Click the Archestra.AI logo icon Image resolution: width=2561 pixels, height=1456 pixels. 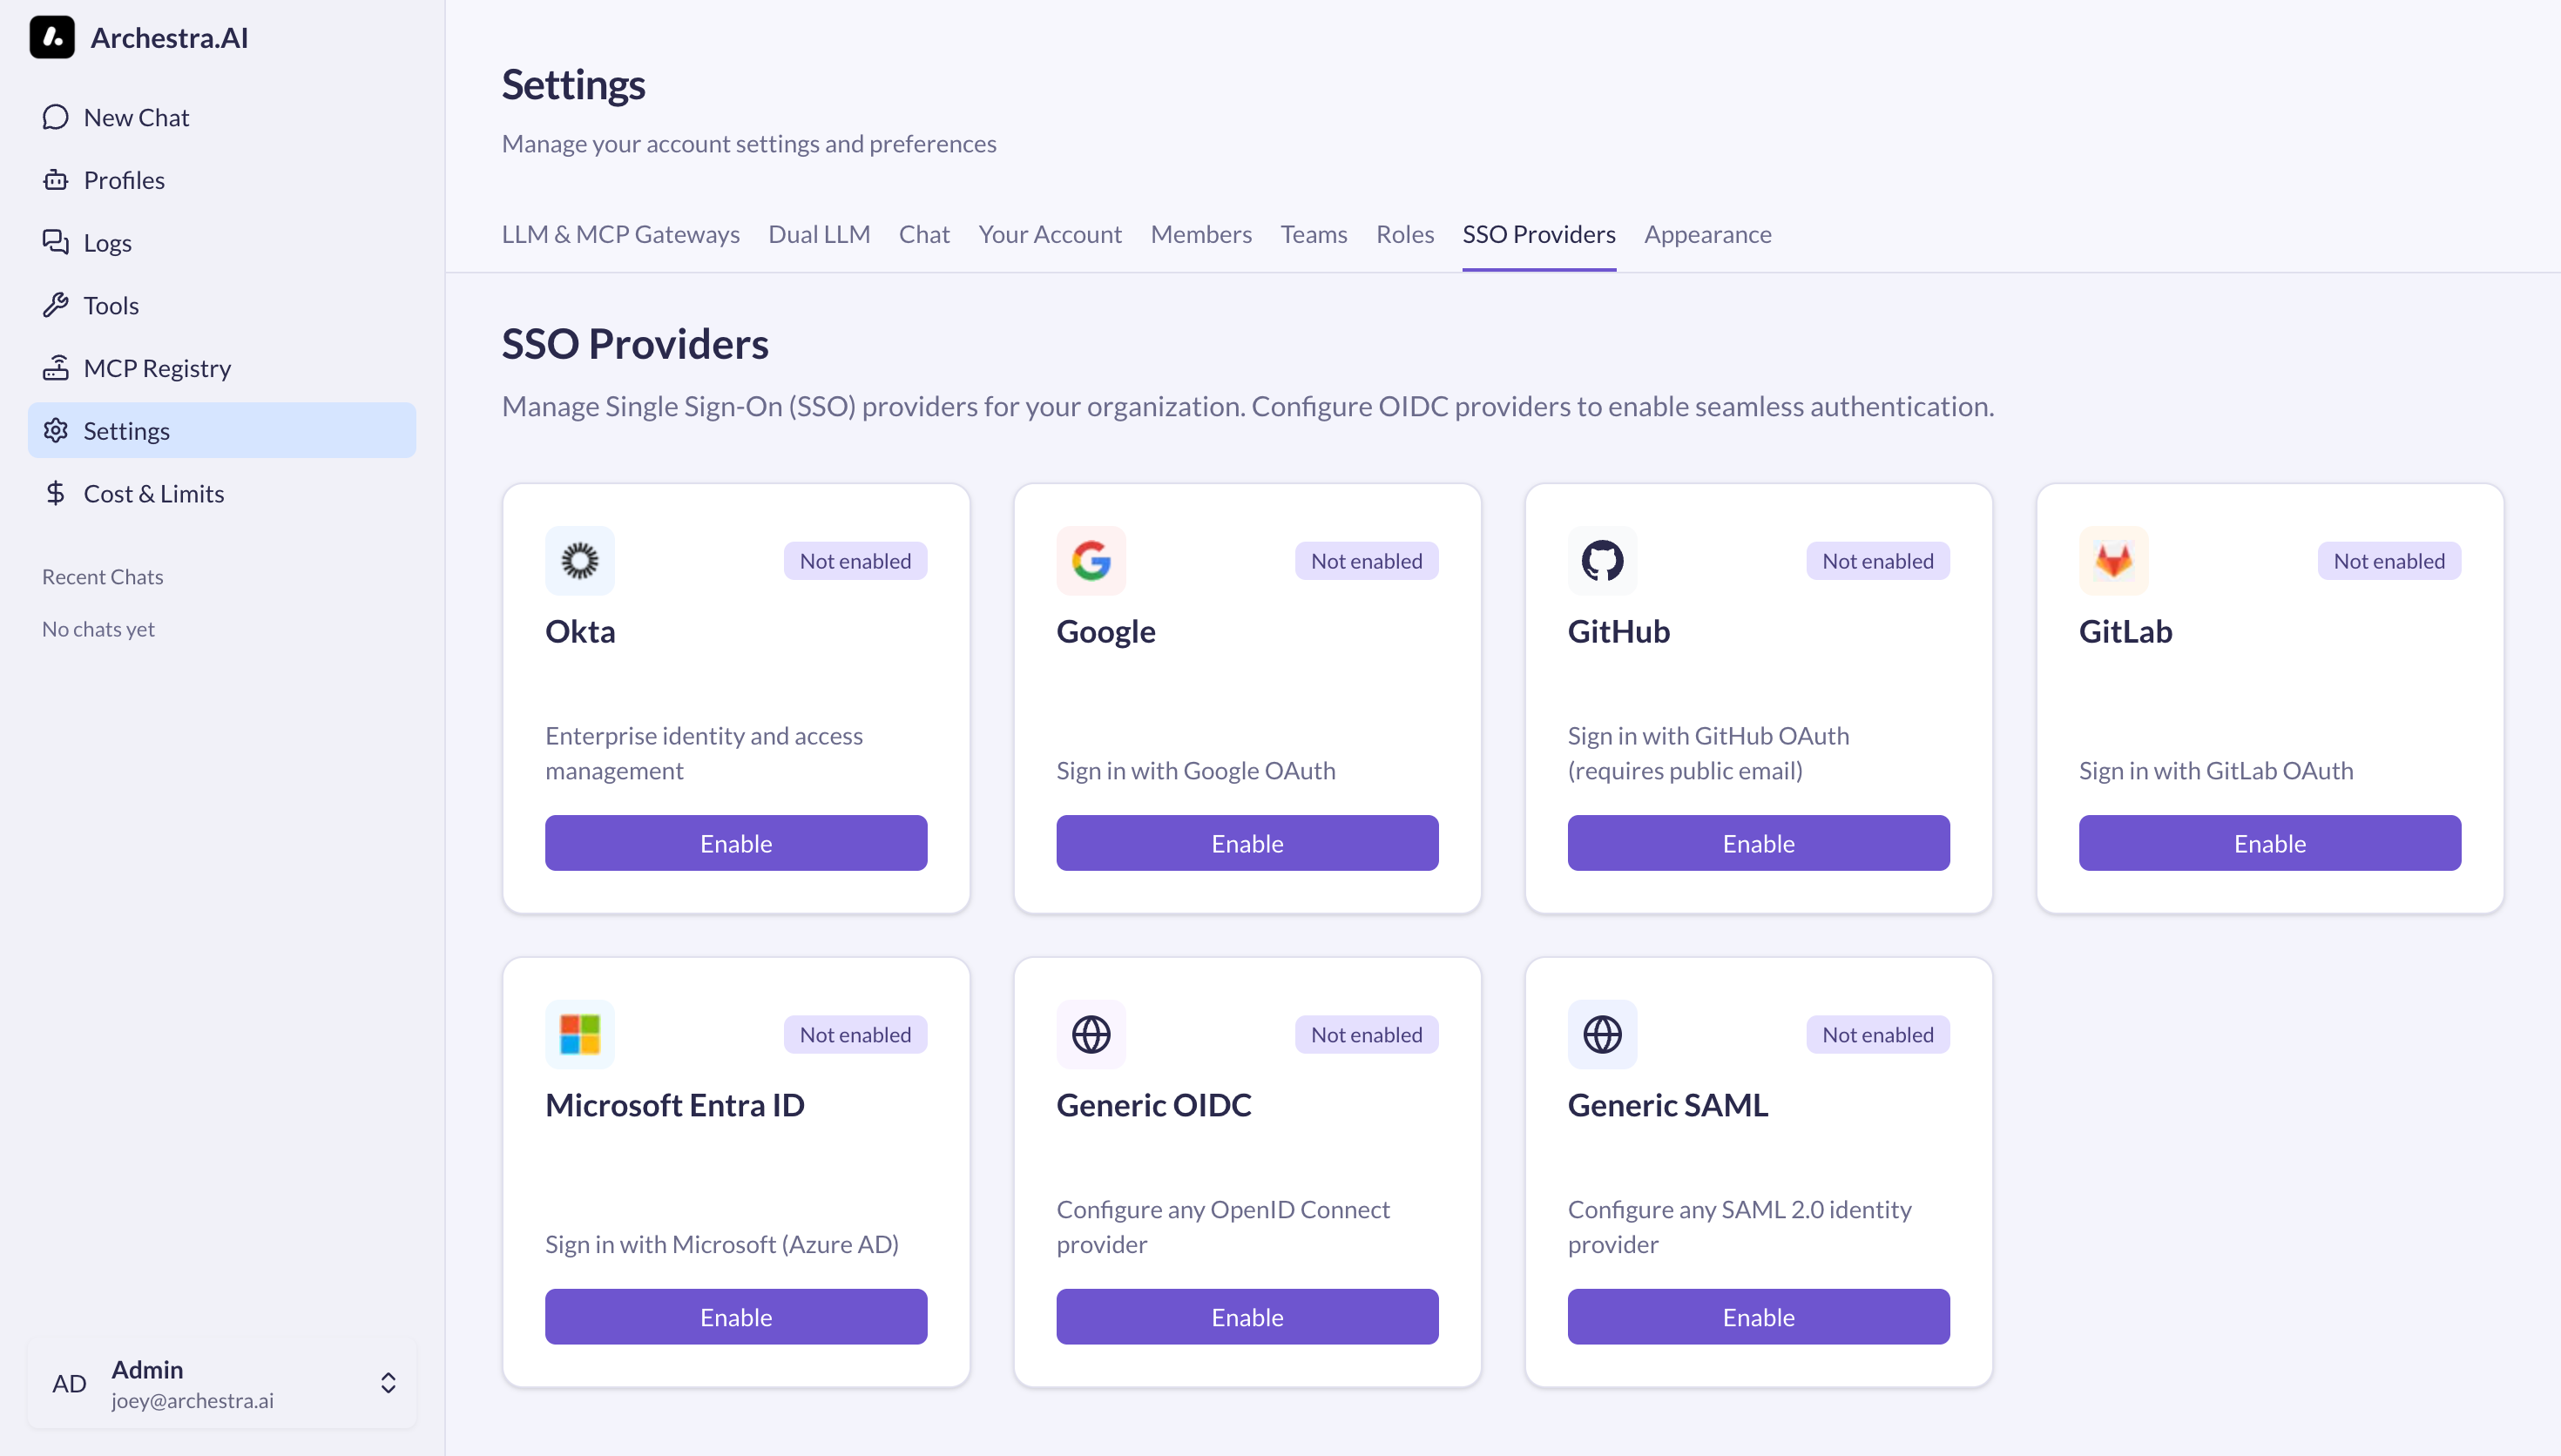(x=52, y=38)
